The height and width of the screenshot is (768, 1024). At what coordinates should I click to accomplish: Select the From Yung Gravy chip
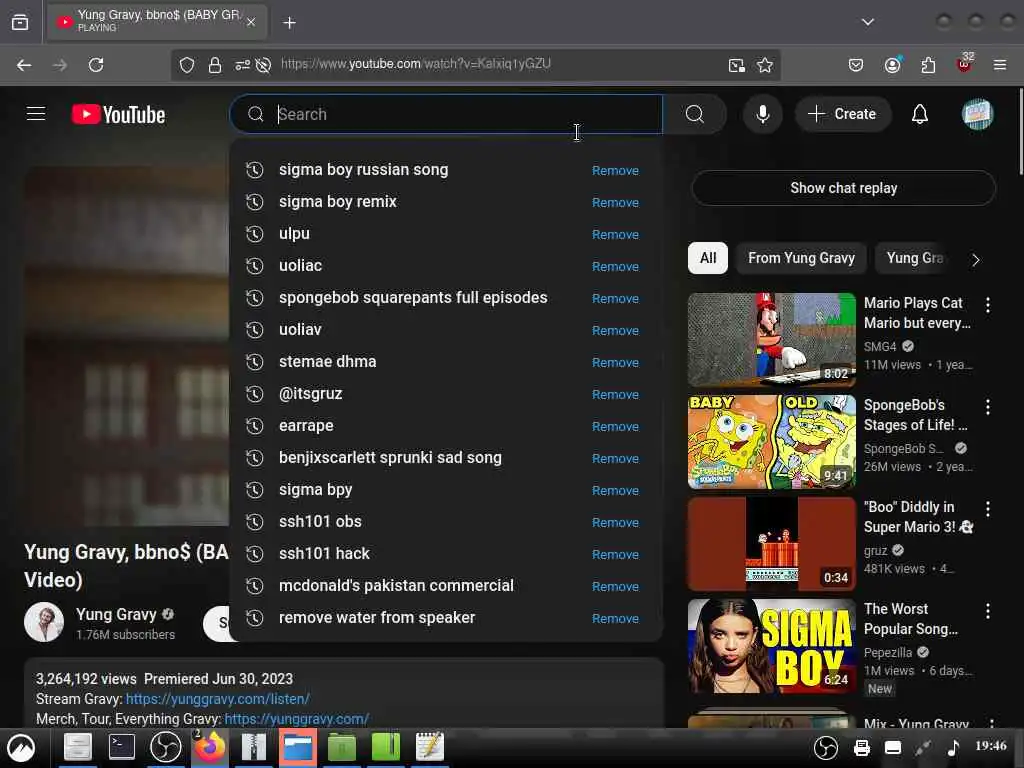tap(801, 258)
